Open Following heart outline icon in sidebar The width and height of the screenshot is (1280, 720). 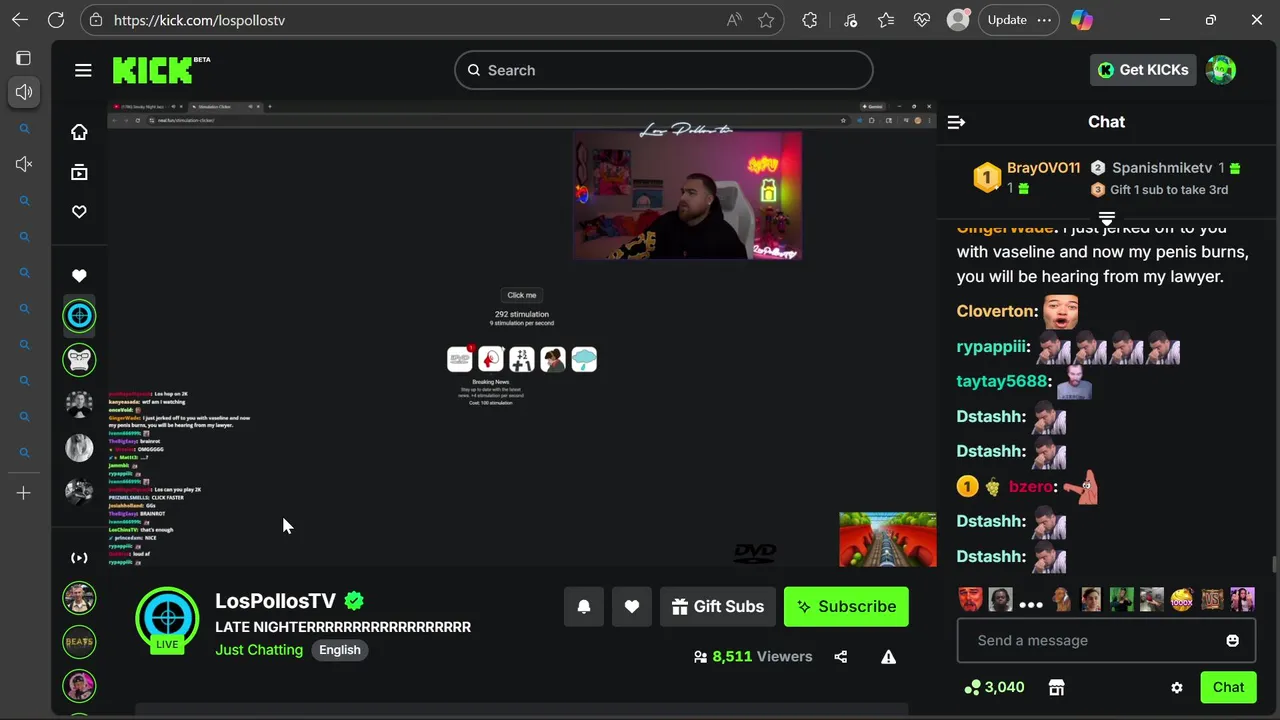pos(79,212)
